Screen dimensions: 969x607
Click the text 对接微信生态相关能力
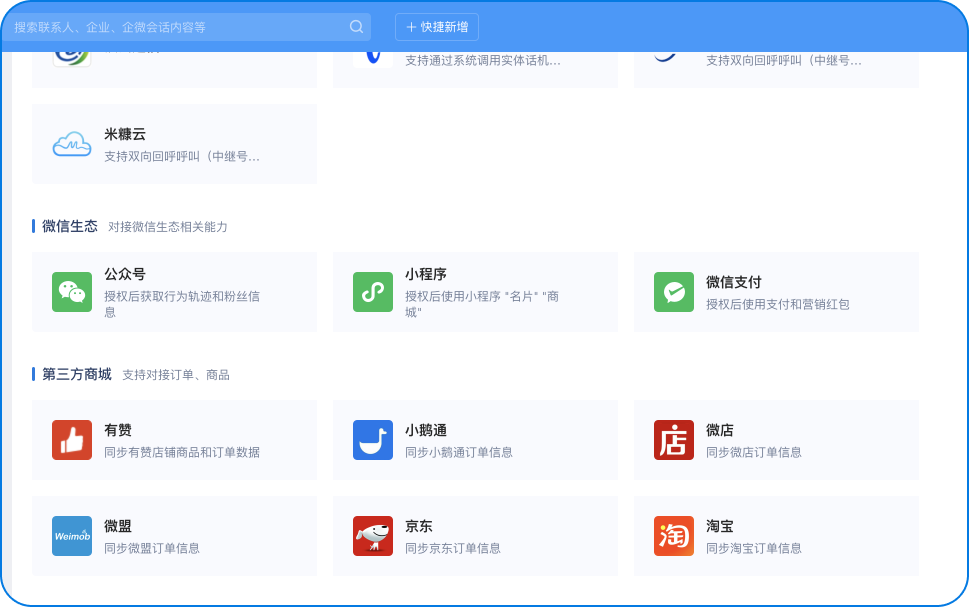168,227
